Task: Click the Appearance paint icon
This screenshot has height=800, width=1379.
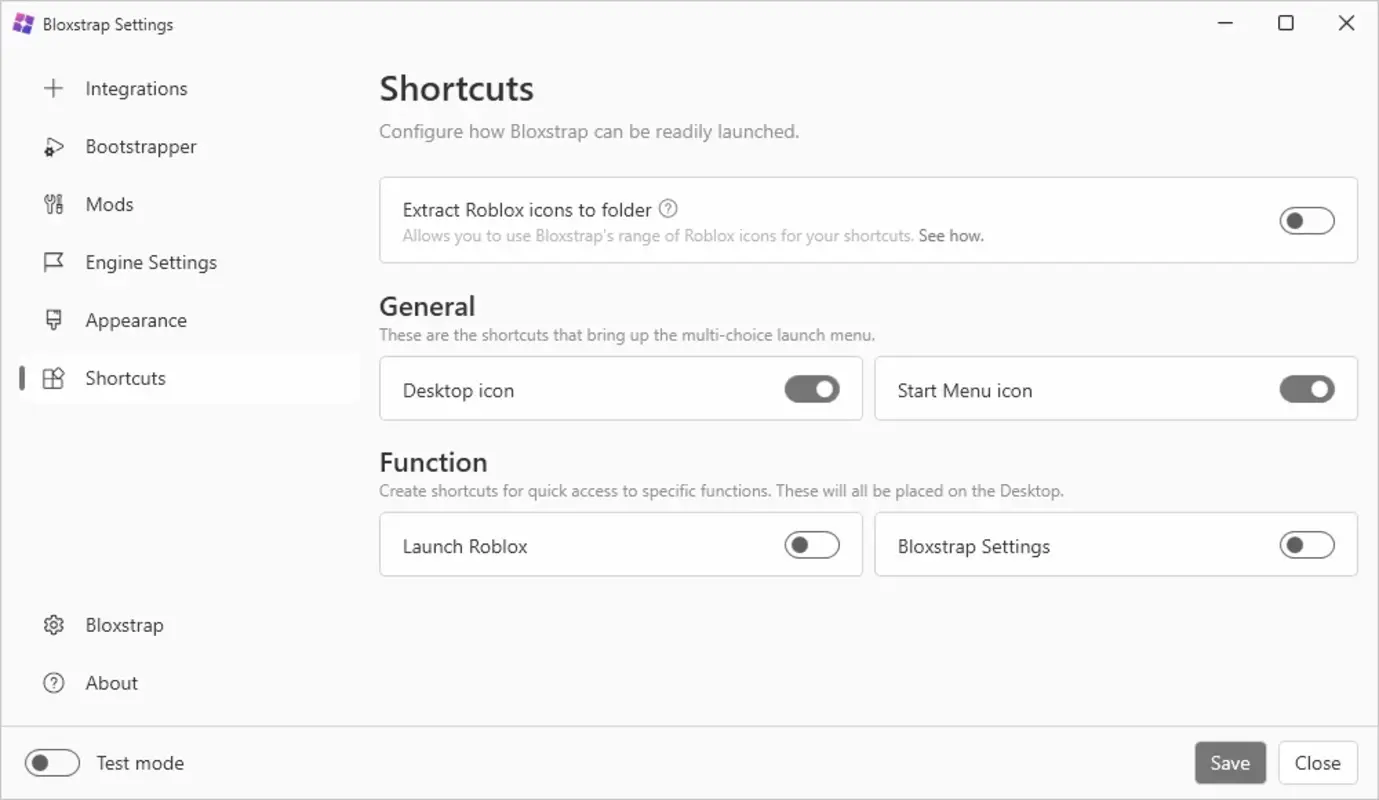Action: click(x=54, y=320)
